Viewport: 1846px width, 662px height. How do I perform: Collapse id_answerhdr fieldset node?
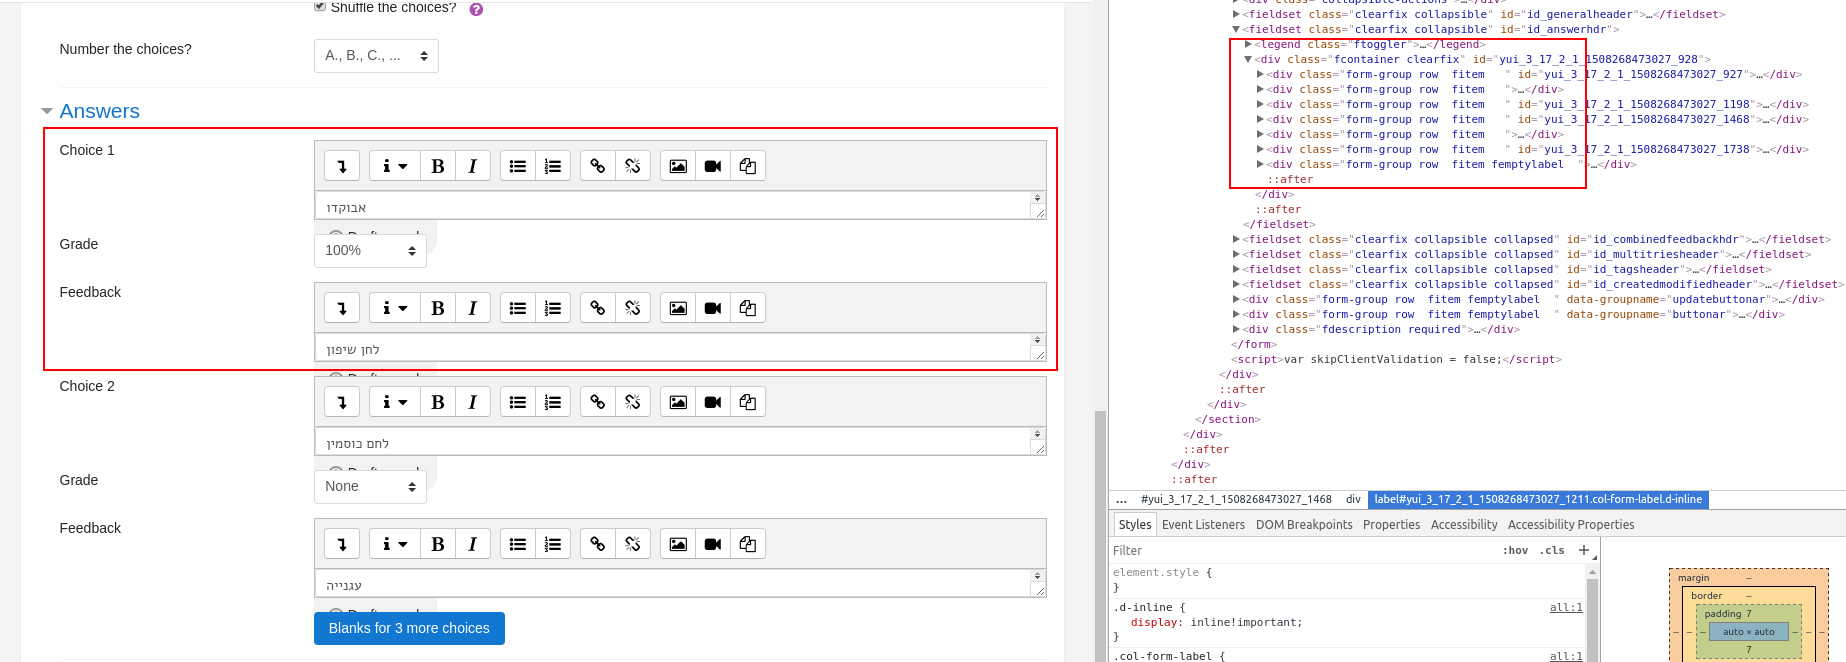[x=1236, y=29]
